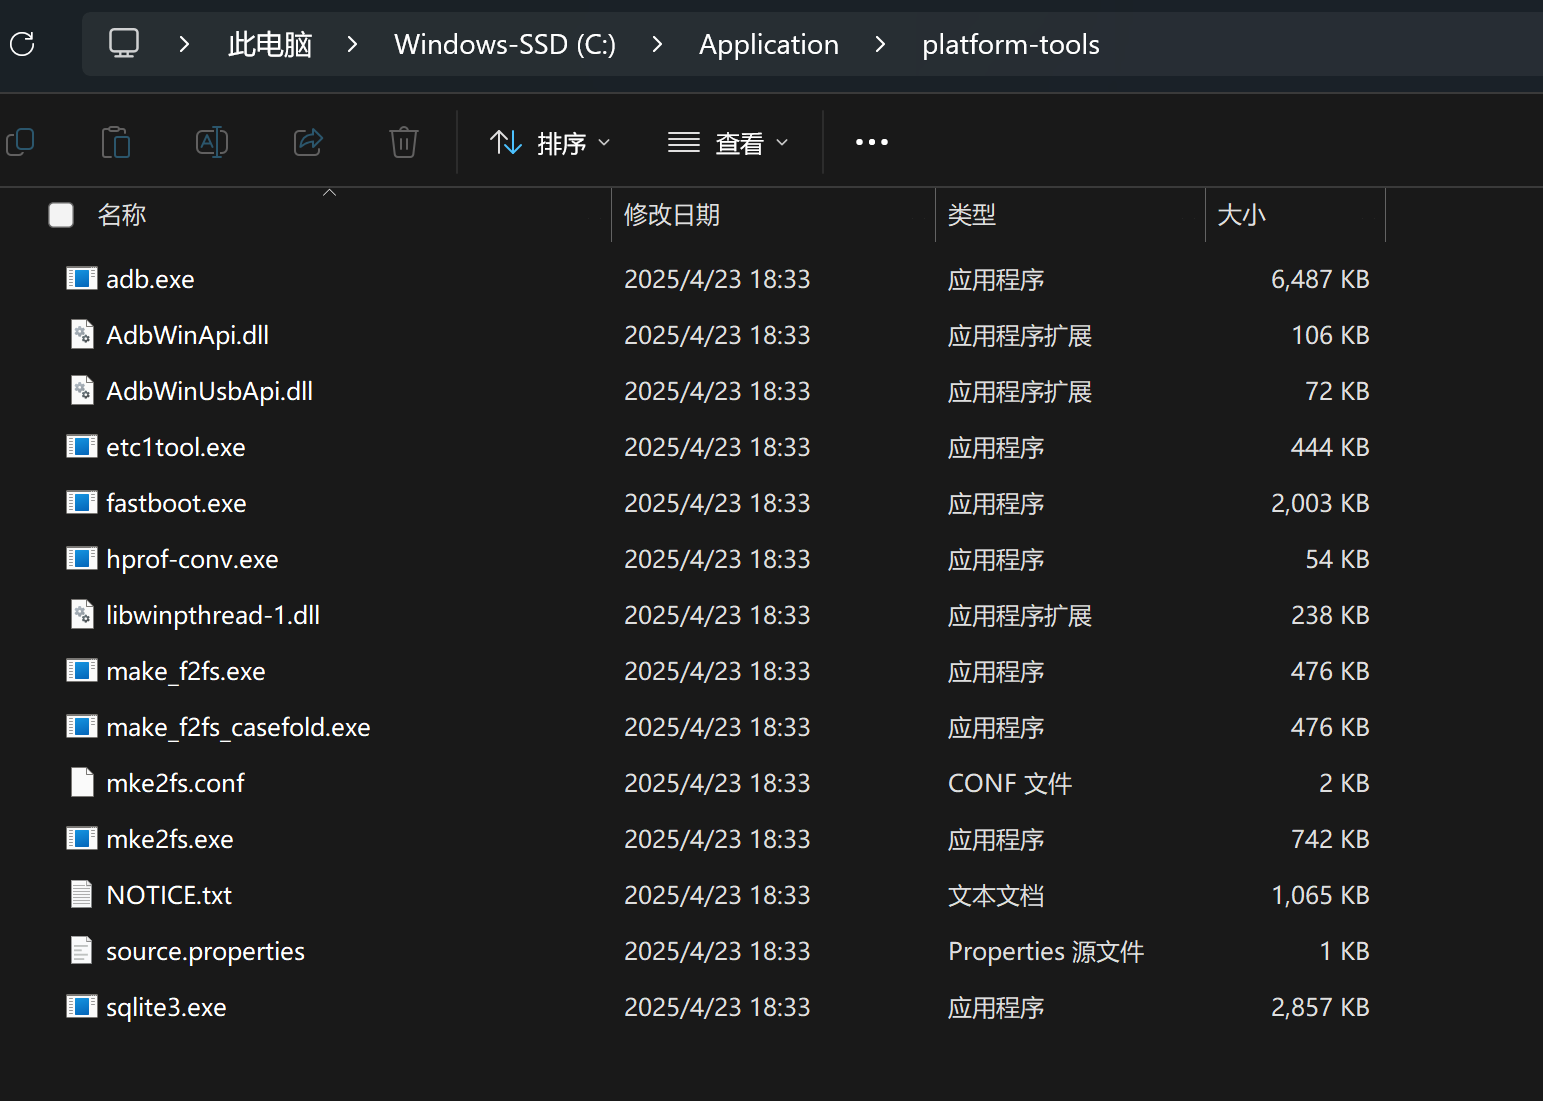Select the NOTICE.txt file name

click(x=169, y=895)
